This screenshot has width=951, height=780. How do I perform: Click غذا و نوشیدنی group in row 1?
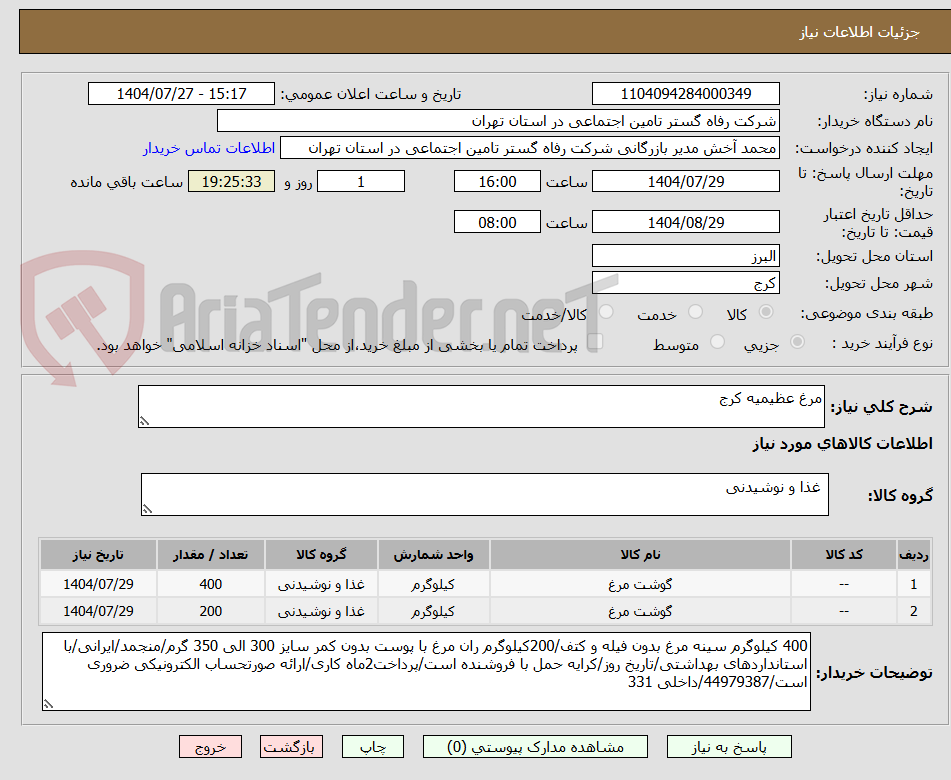point(321,584)
